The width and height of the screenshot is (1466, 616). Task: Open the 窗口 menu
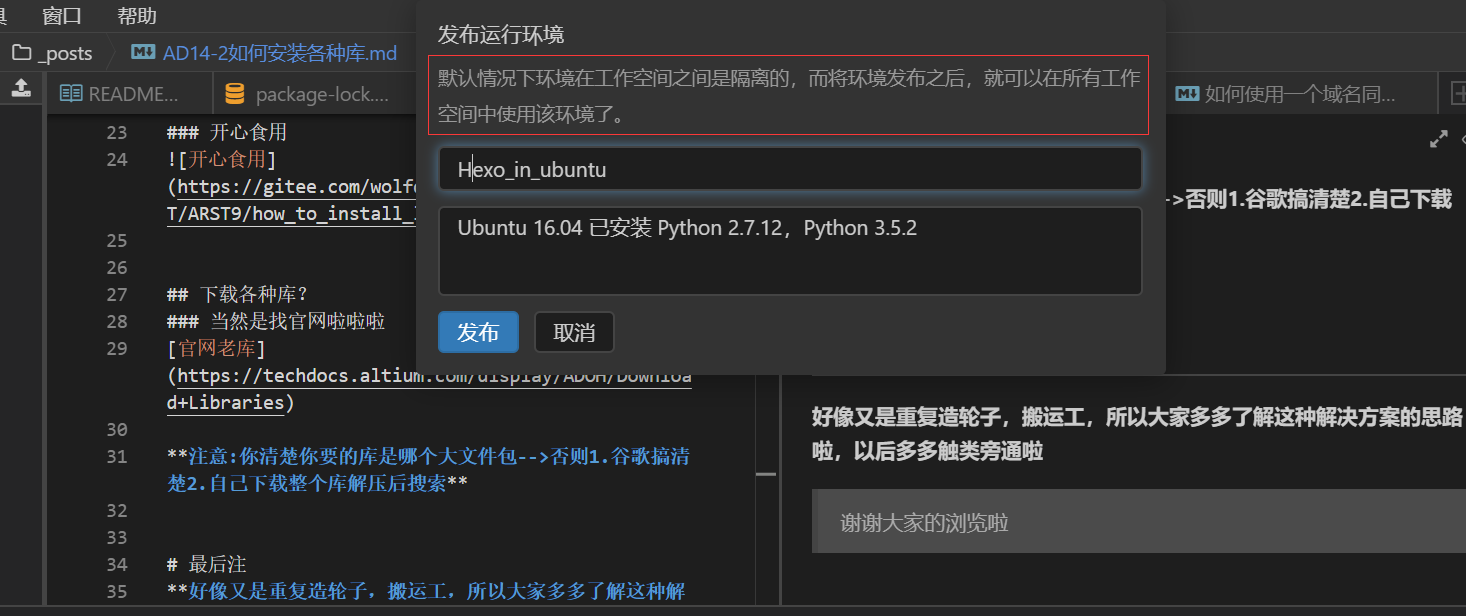(62, 16)
